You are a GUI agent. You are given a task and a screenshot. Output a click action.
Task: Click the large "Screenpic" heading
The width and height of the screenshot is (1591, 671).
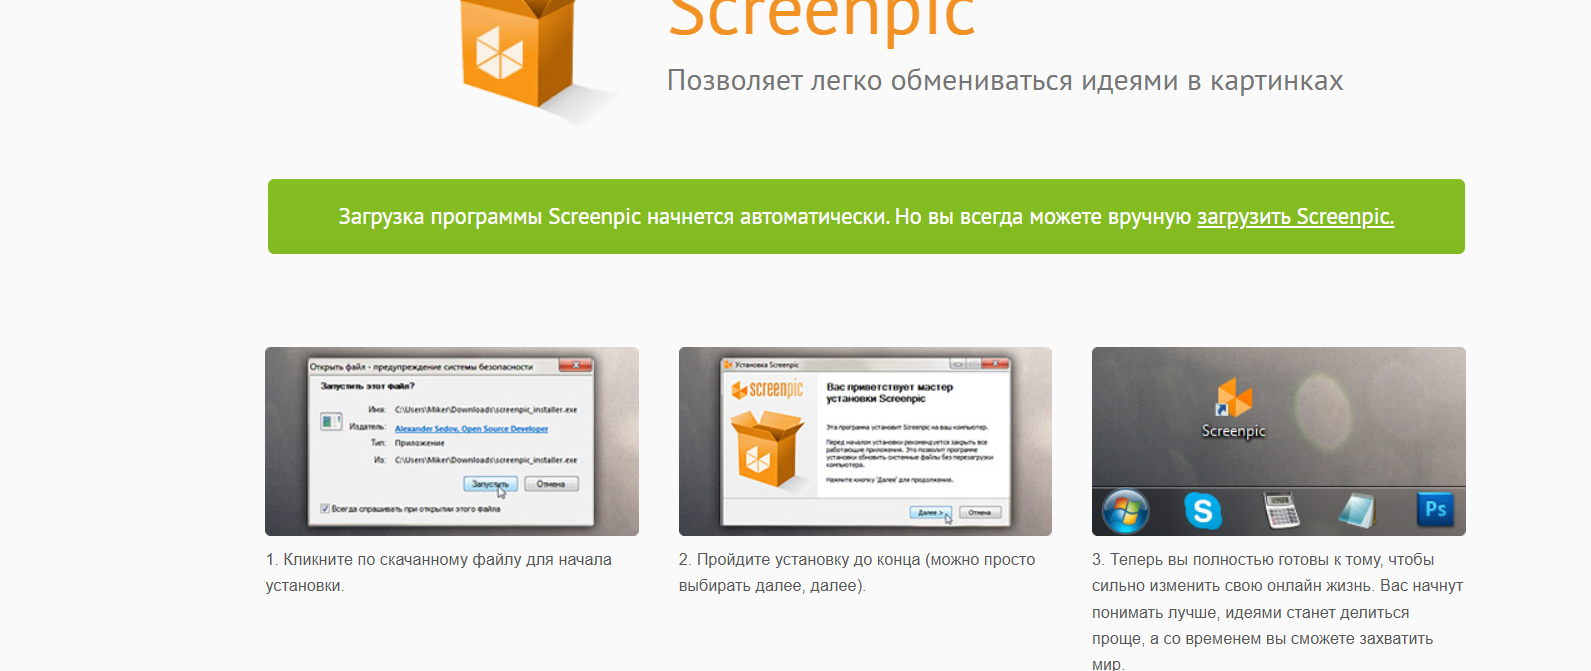click(x=821, y=20)
